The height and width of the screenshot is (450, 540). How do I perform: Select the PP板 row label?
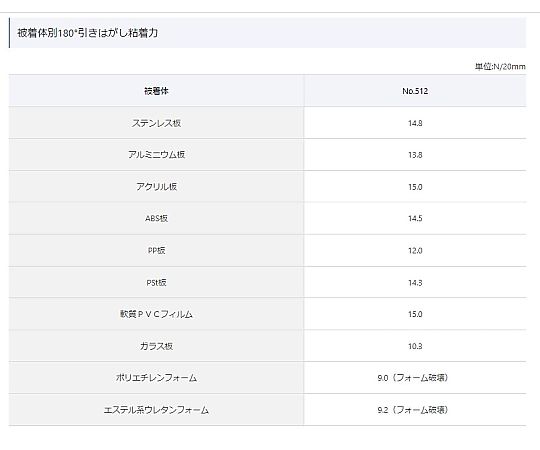(156, 250)
